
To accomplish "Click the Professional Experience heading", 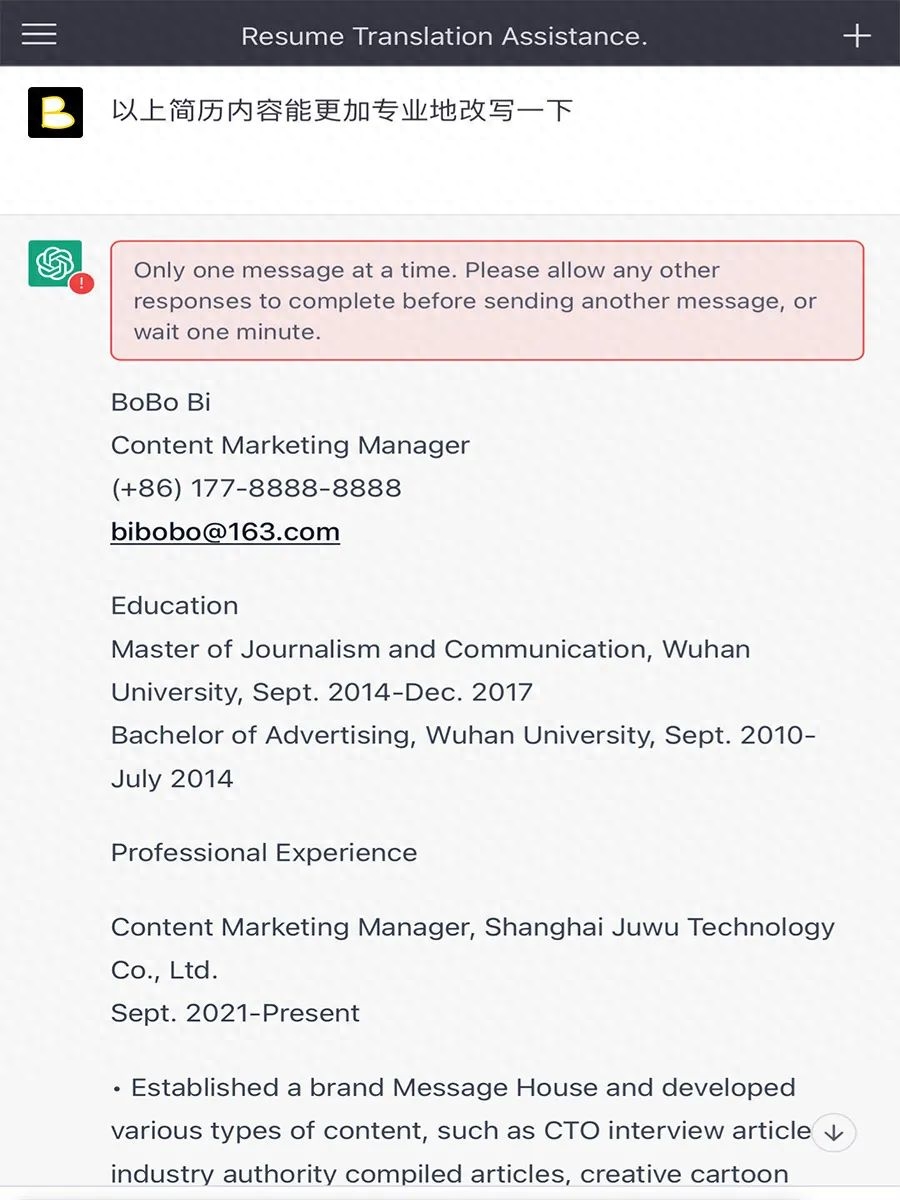I will pyautogui.click(x=264, y=853).
